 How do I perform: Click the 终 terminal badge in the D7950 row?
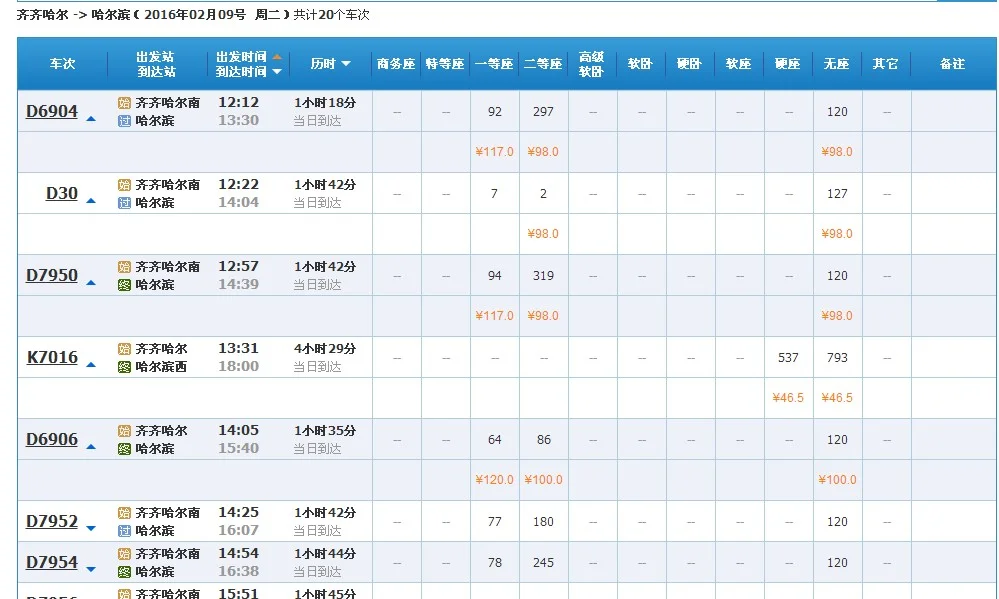tap(126, 283)
